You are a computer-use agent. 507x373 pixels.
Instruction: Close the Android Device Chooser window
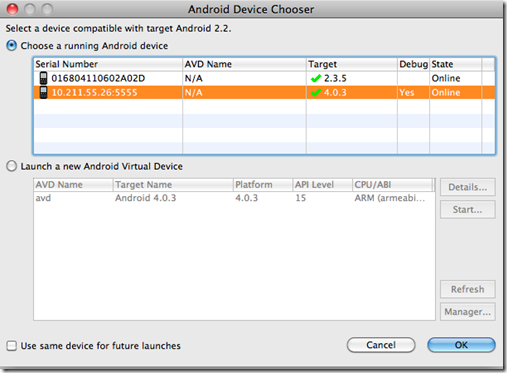click(x=12, y=9)
